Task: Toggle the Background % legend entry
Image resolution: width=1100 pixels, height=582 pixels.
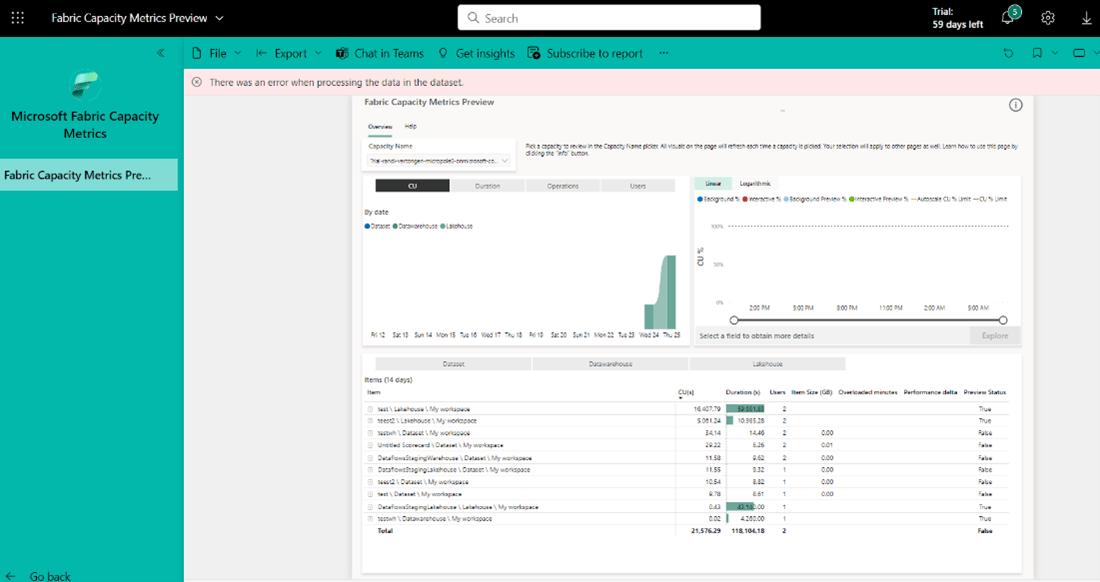Action: pos(718,199)
